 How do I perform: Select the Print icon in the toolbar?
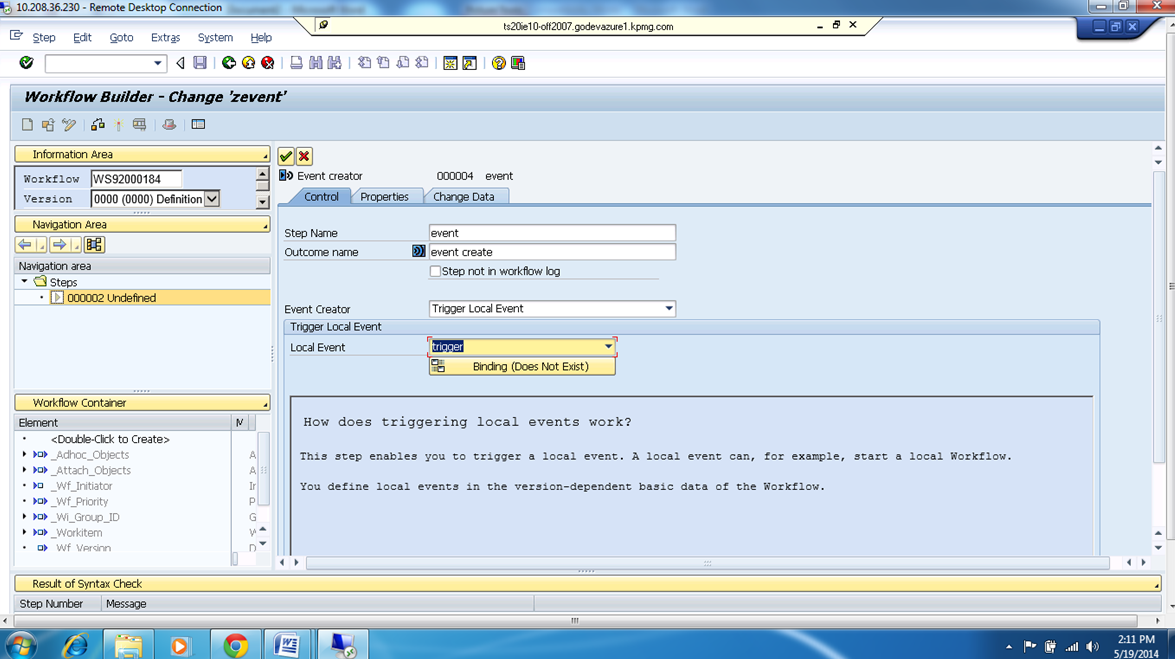pyautogui.click(x=297, y=62)
